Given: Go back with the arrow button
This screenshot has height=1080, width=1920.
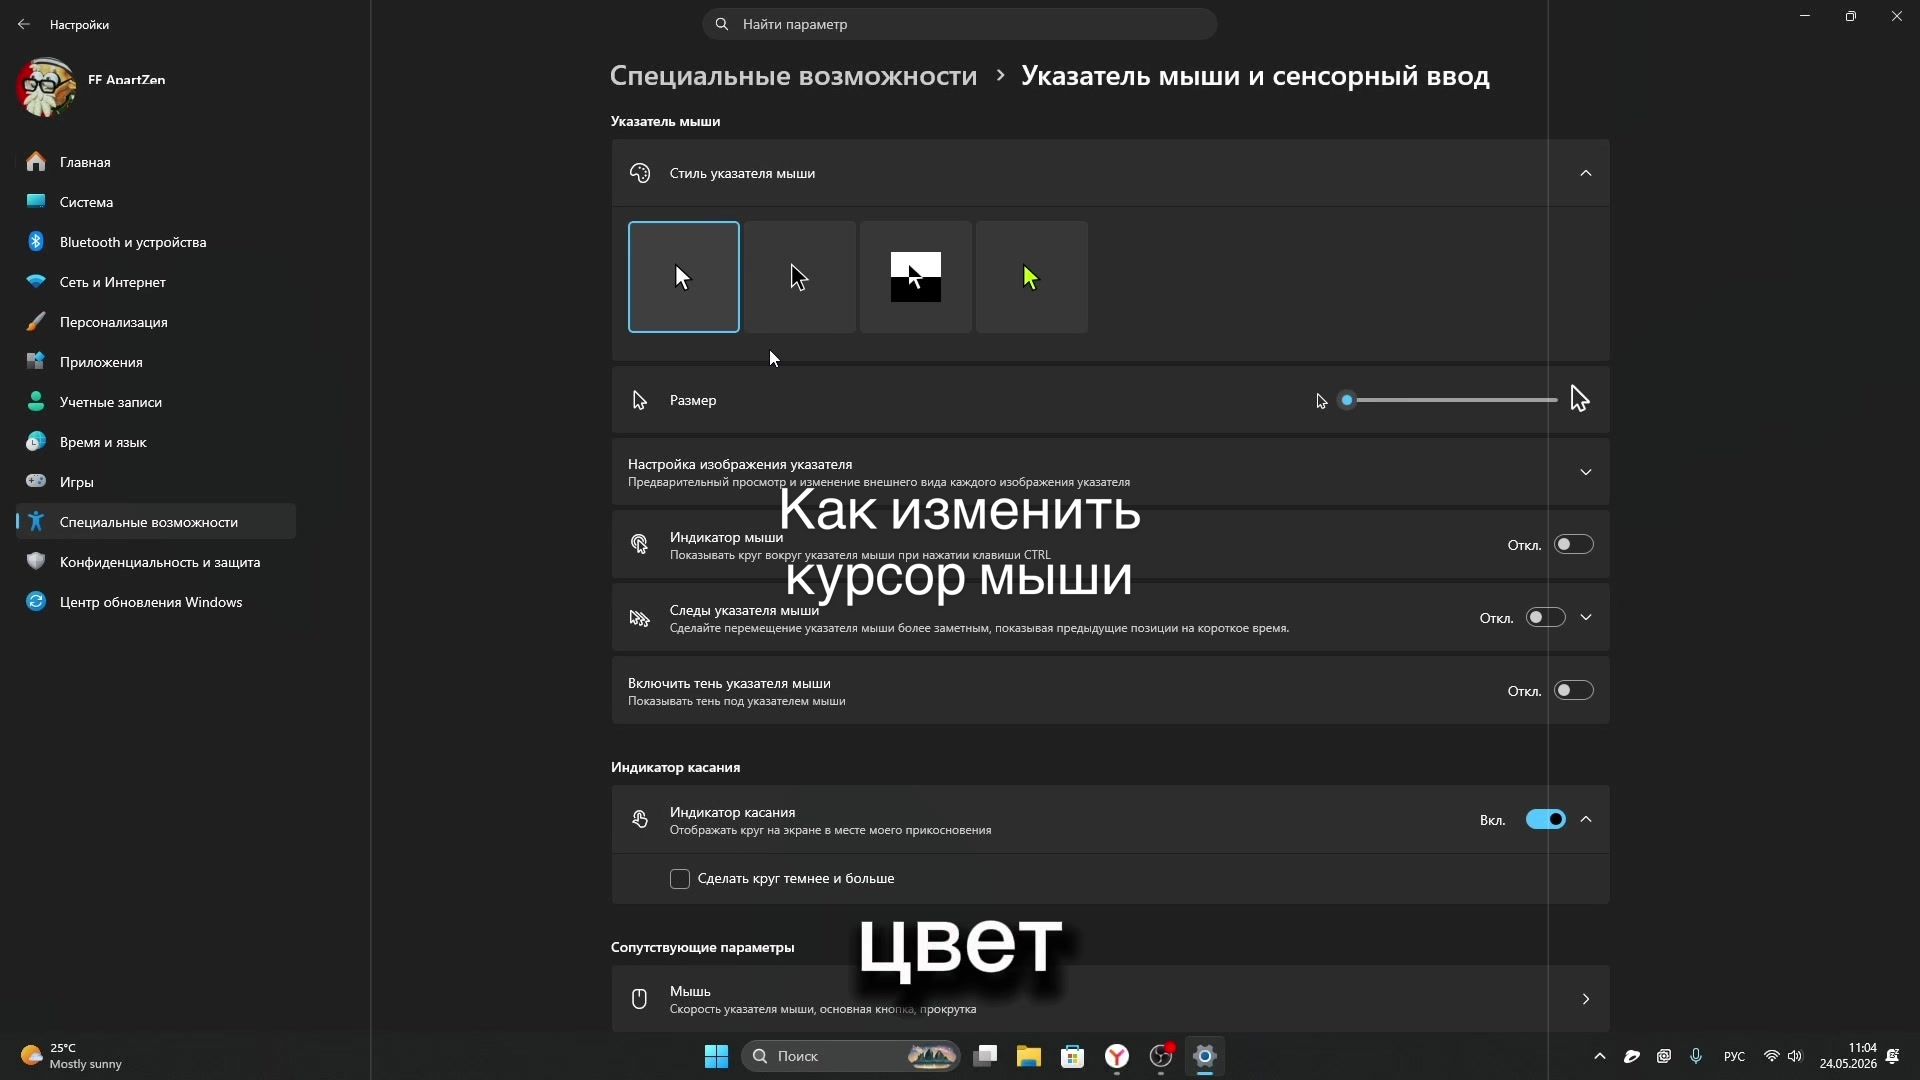Looking at the screenshot, I should click(24, 24).
